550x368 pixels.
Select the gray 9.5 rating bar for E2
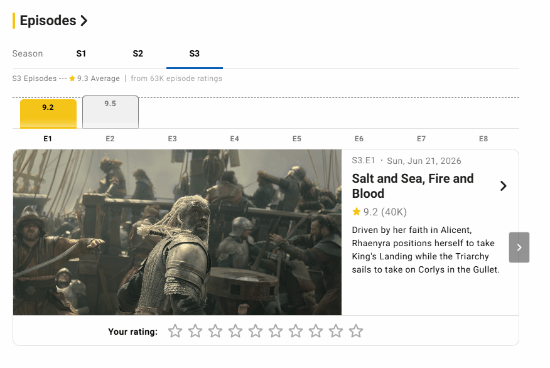click(x=110, y=112)
